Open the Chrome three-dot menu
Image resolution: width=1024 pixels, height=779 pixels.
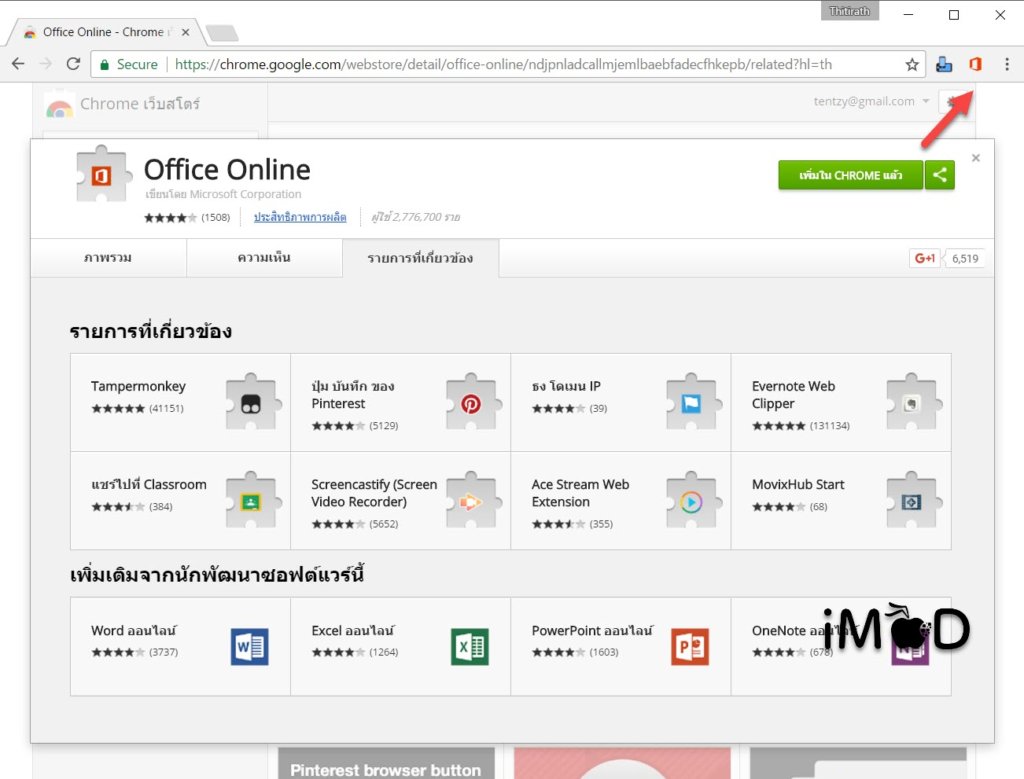[x=1006, y=64]
